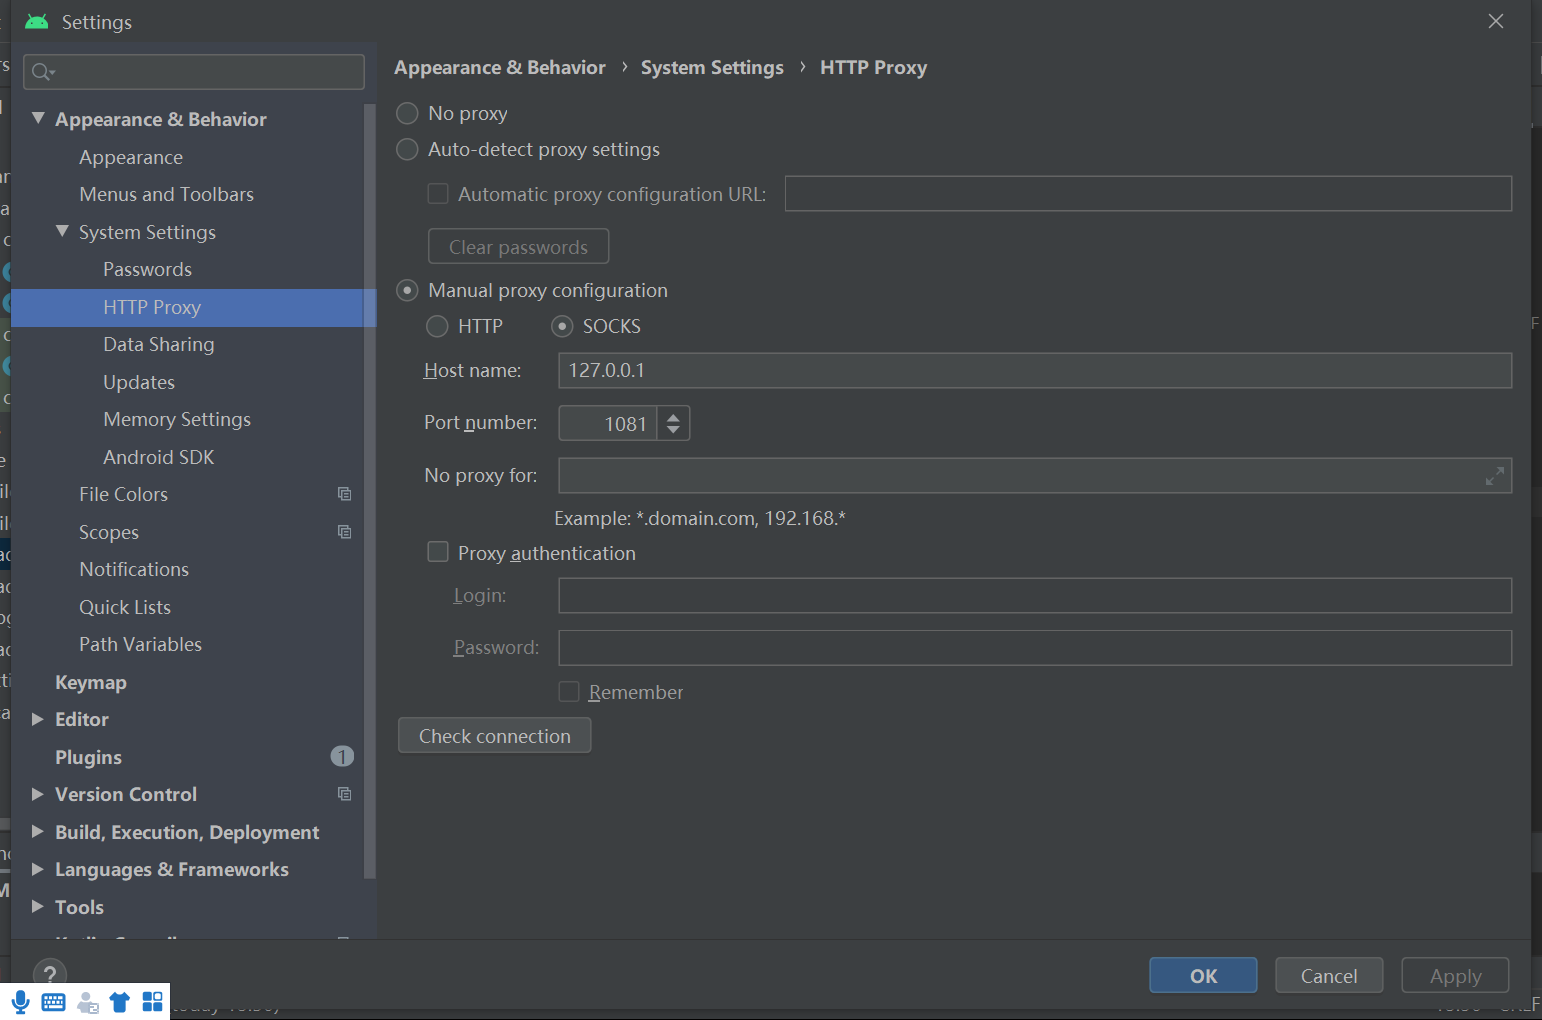Click the project-level icon beside File Colors
Viewport: 1542px width, 1020px height.
pyautogui.click(x=344, y=494)
